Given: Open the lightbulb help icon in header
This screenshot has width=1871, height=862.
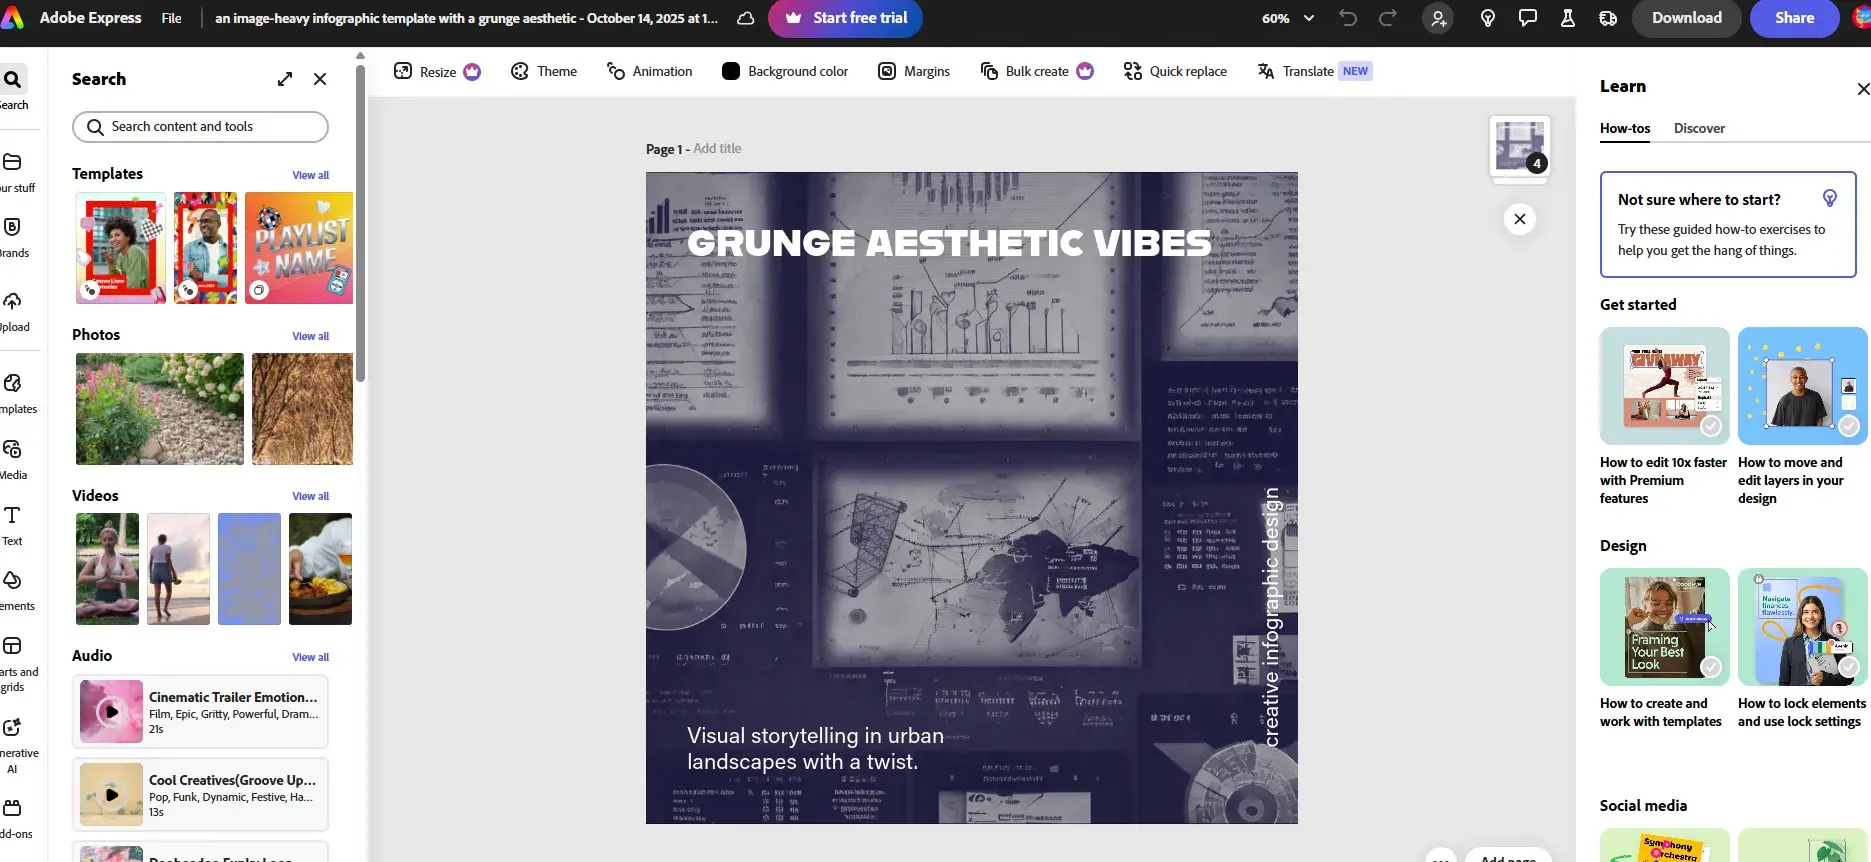Looking at the screenshot, I should click(1488, 18).
